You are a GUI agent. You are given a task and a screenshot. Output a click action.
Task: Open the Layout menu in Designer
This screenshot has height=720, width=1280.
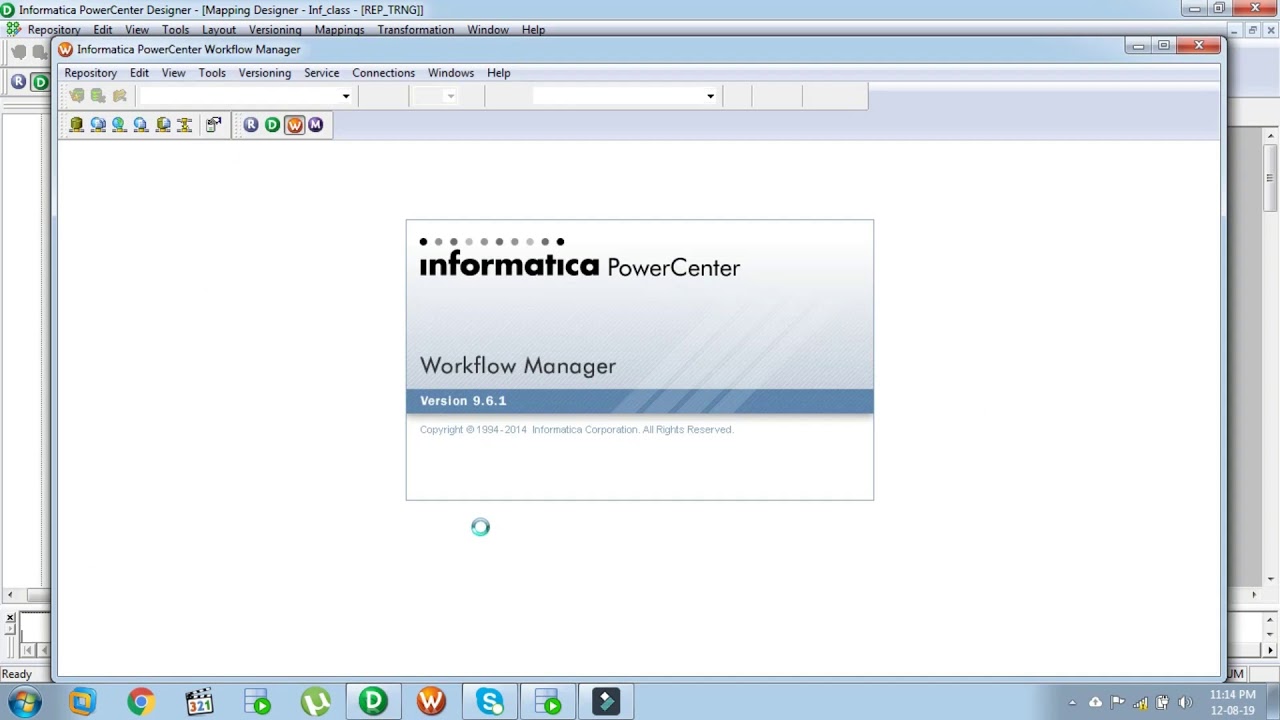click(x=219, y=30)
